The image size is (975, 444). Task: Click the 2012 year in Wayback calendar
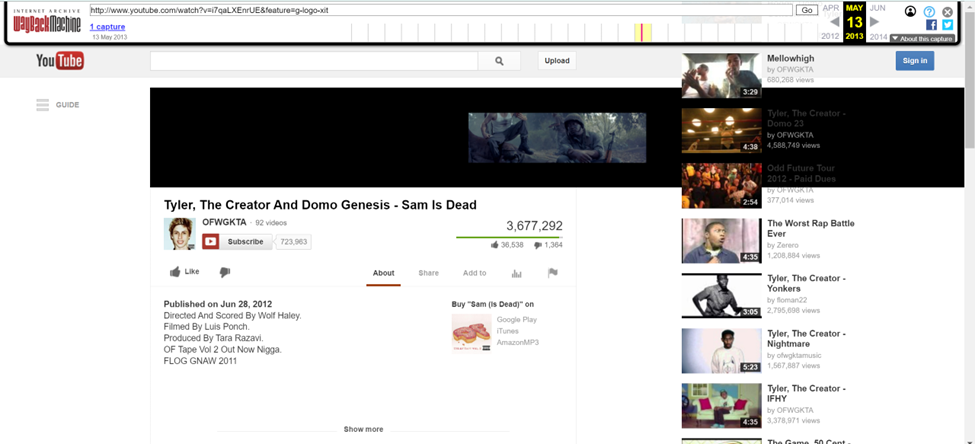(x=830, y=37)
